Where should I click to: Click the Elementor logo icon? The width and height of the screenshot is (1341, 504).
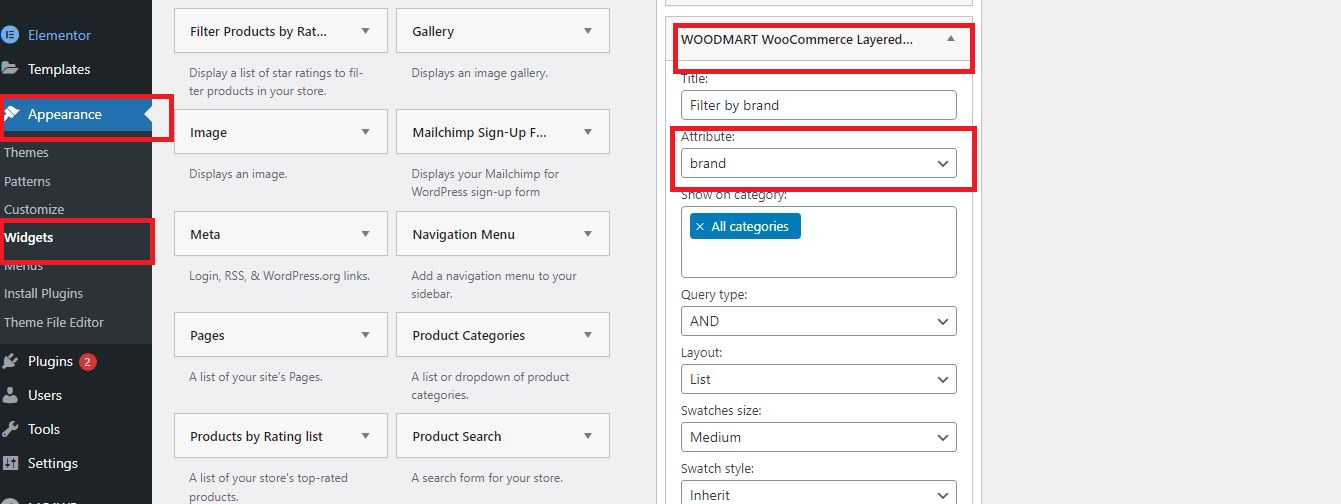(x=10, y=35)
